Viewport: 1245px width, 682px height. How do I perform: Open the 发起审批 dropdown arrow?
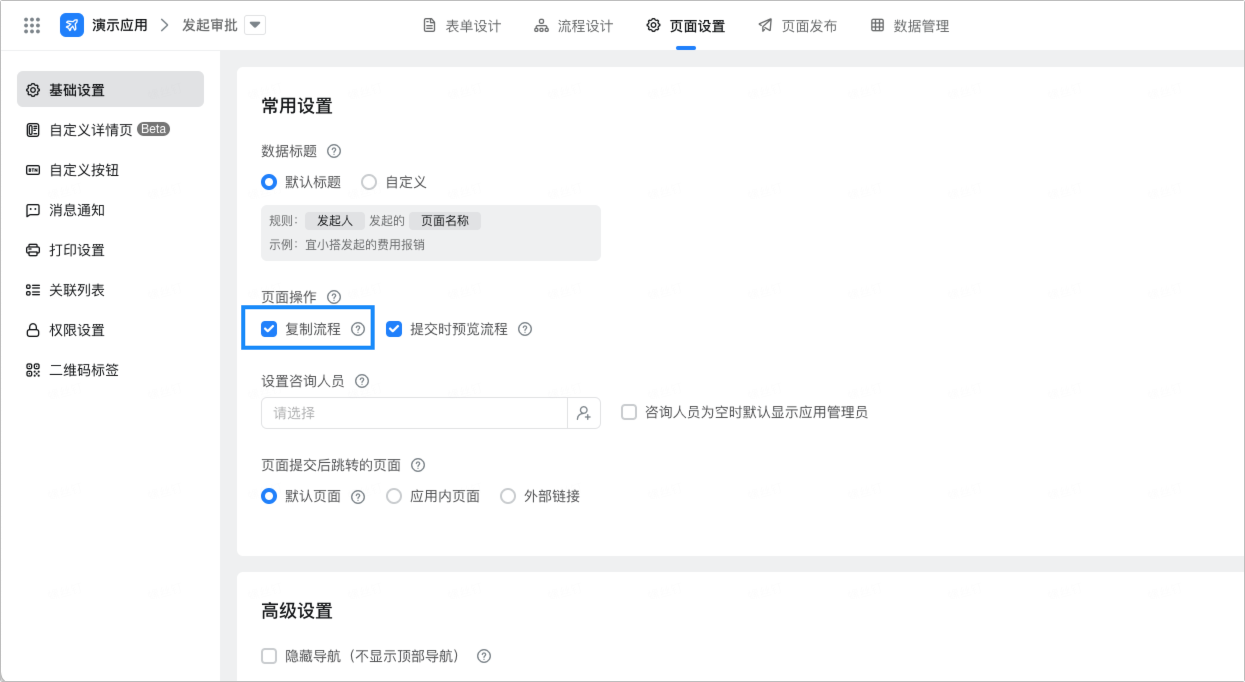[255, 25]
